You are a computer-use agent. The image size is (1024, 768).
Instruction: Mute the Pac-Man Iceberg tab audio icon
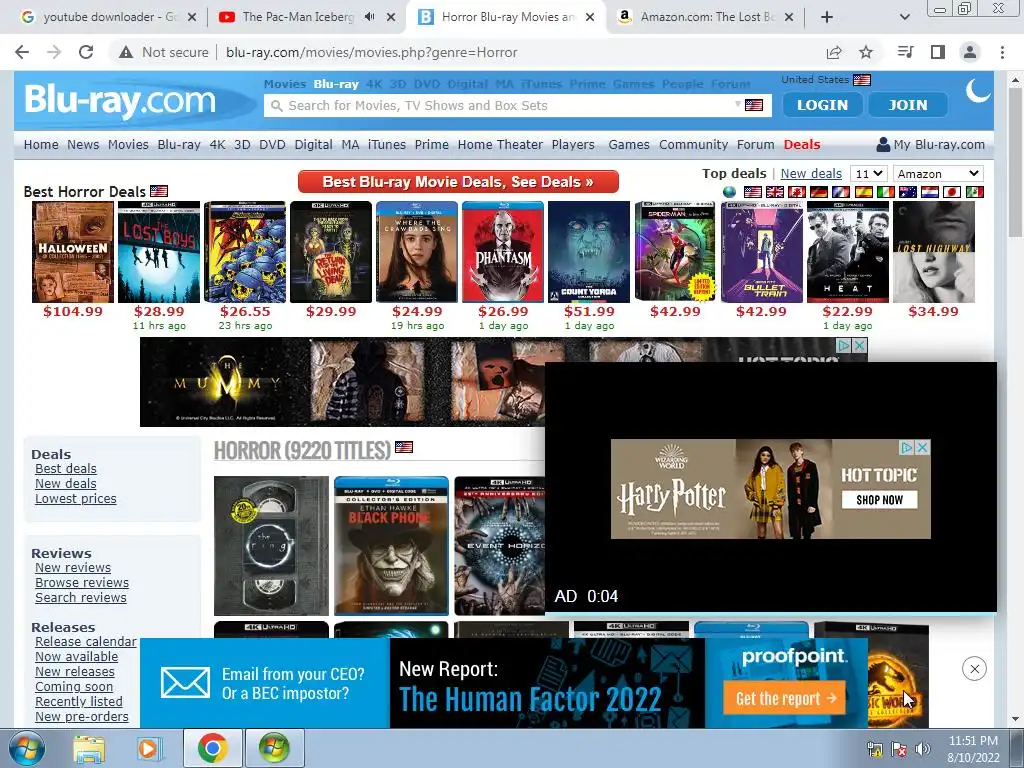tap(370, 17)
